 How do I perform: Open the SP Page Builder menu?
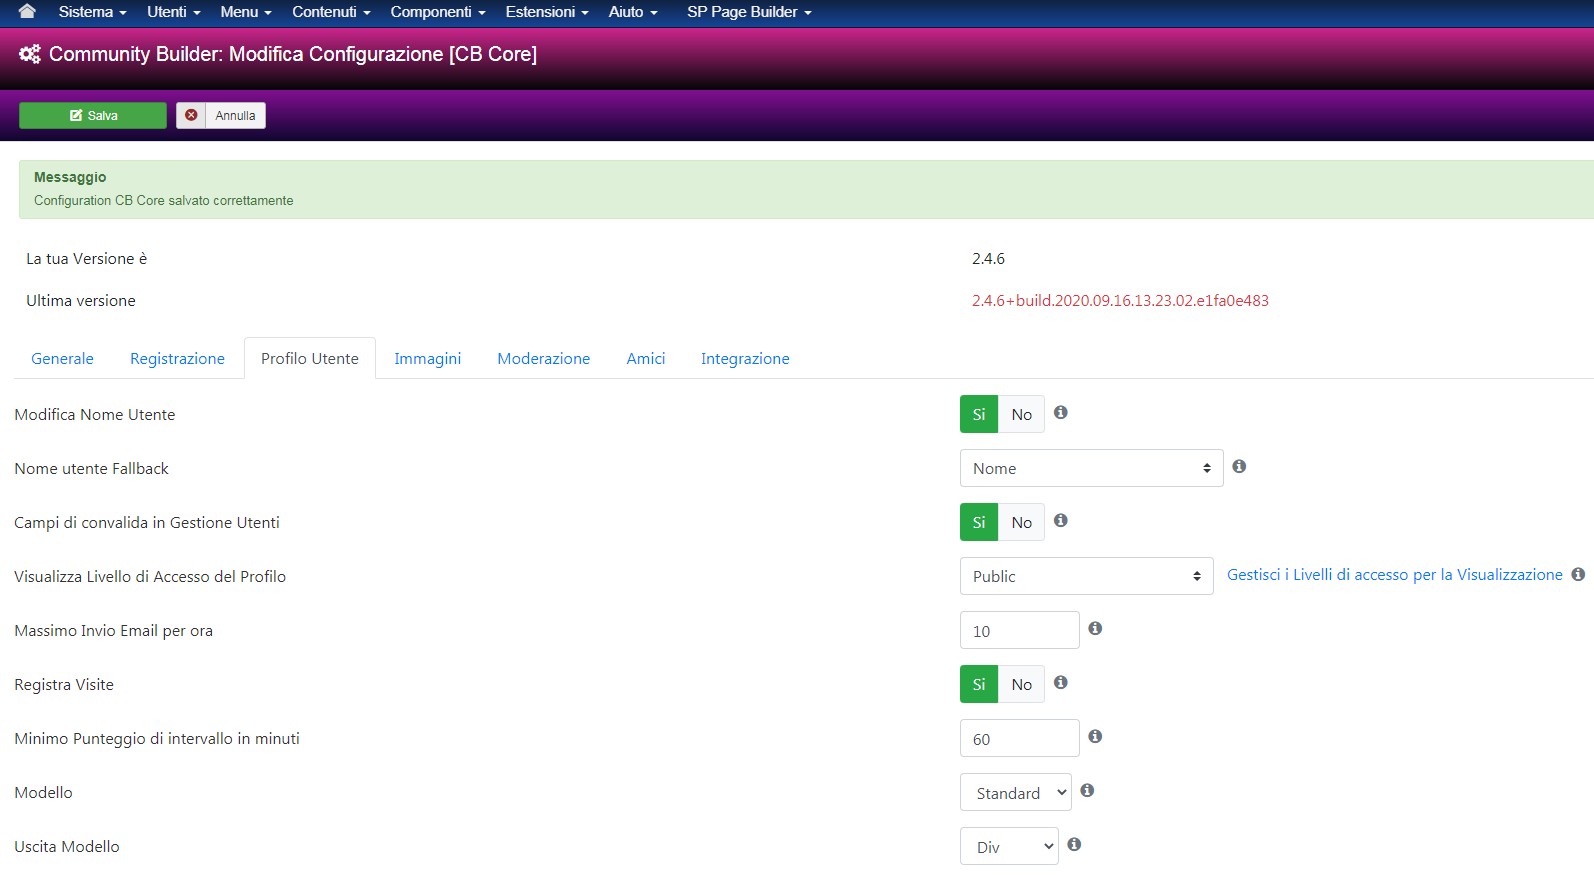749,12
